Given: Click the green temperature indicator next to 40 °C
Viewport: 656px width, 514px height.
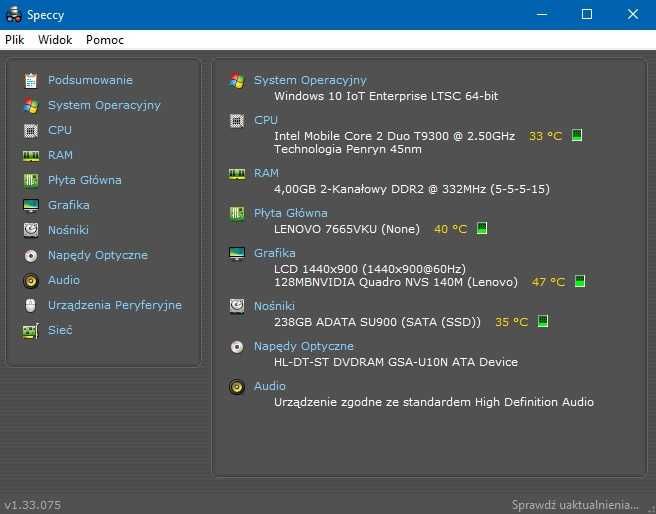Looking at the screenshot, I should 482,228.
